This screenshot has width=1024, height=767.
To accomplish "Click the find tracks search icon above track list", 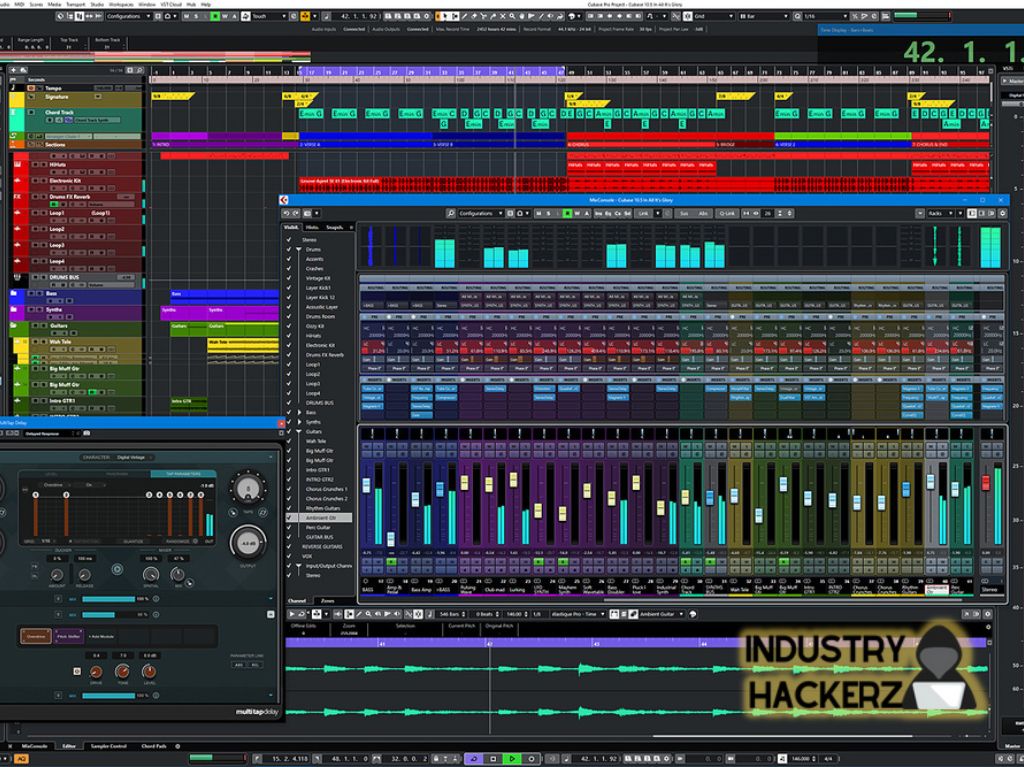I will [139, 70].
